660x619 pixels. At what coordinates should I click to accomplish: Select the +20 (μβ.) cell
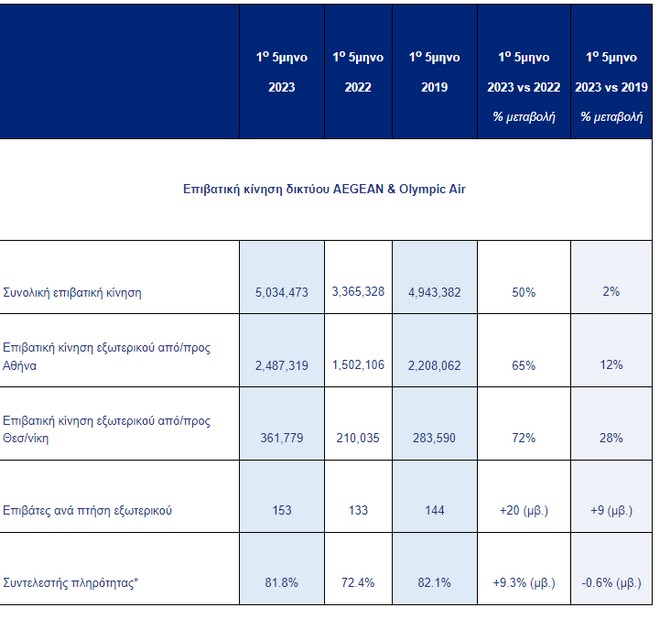(x=523, y=510)
